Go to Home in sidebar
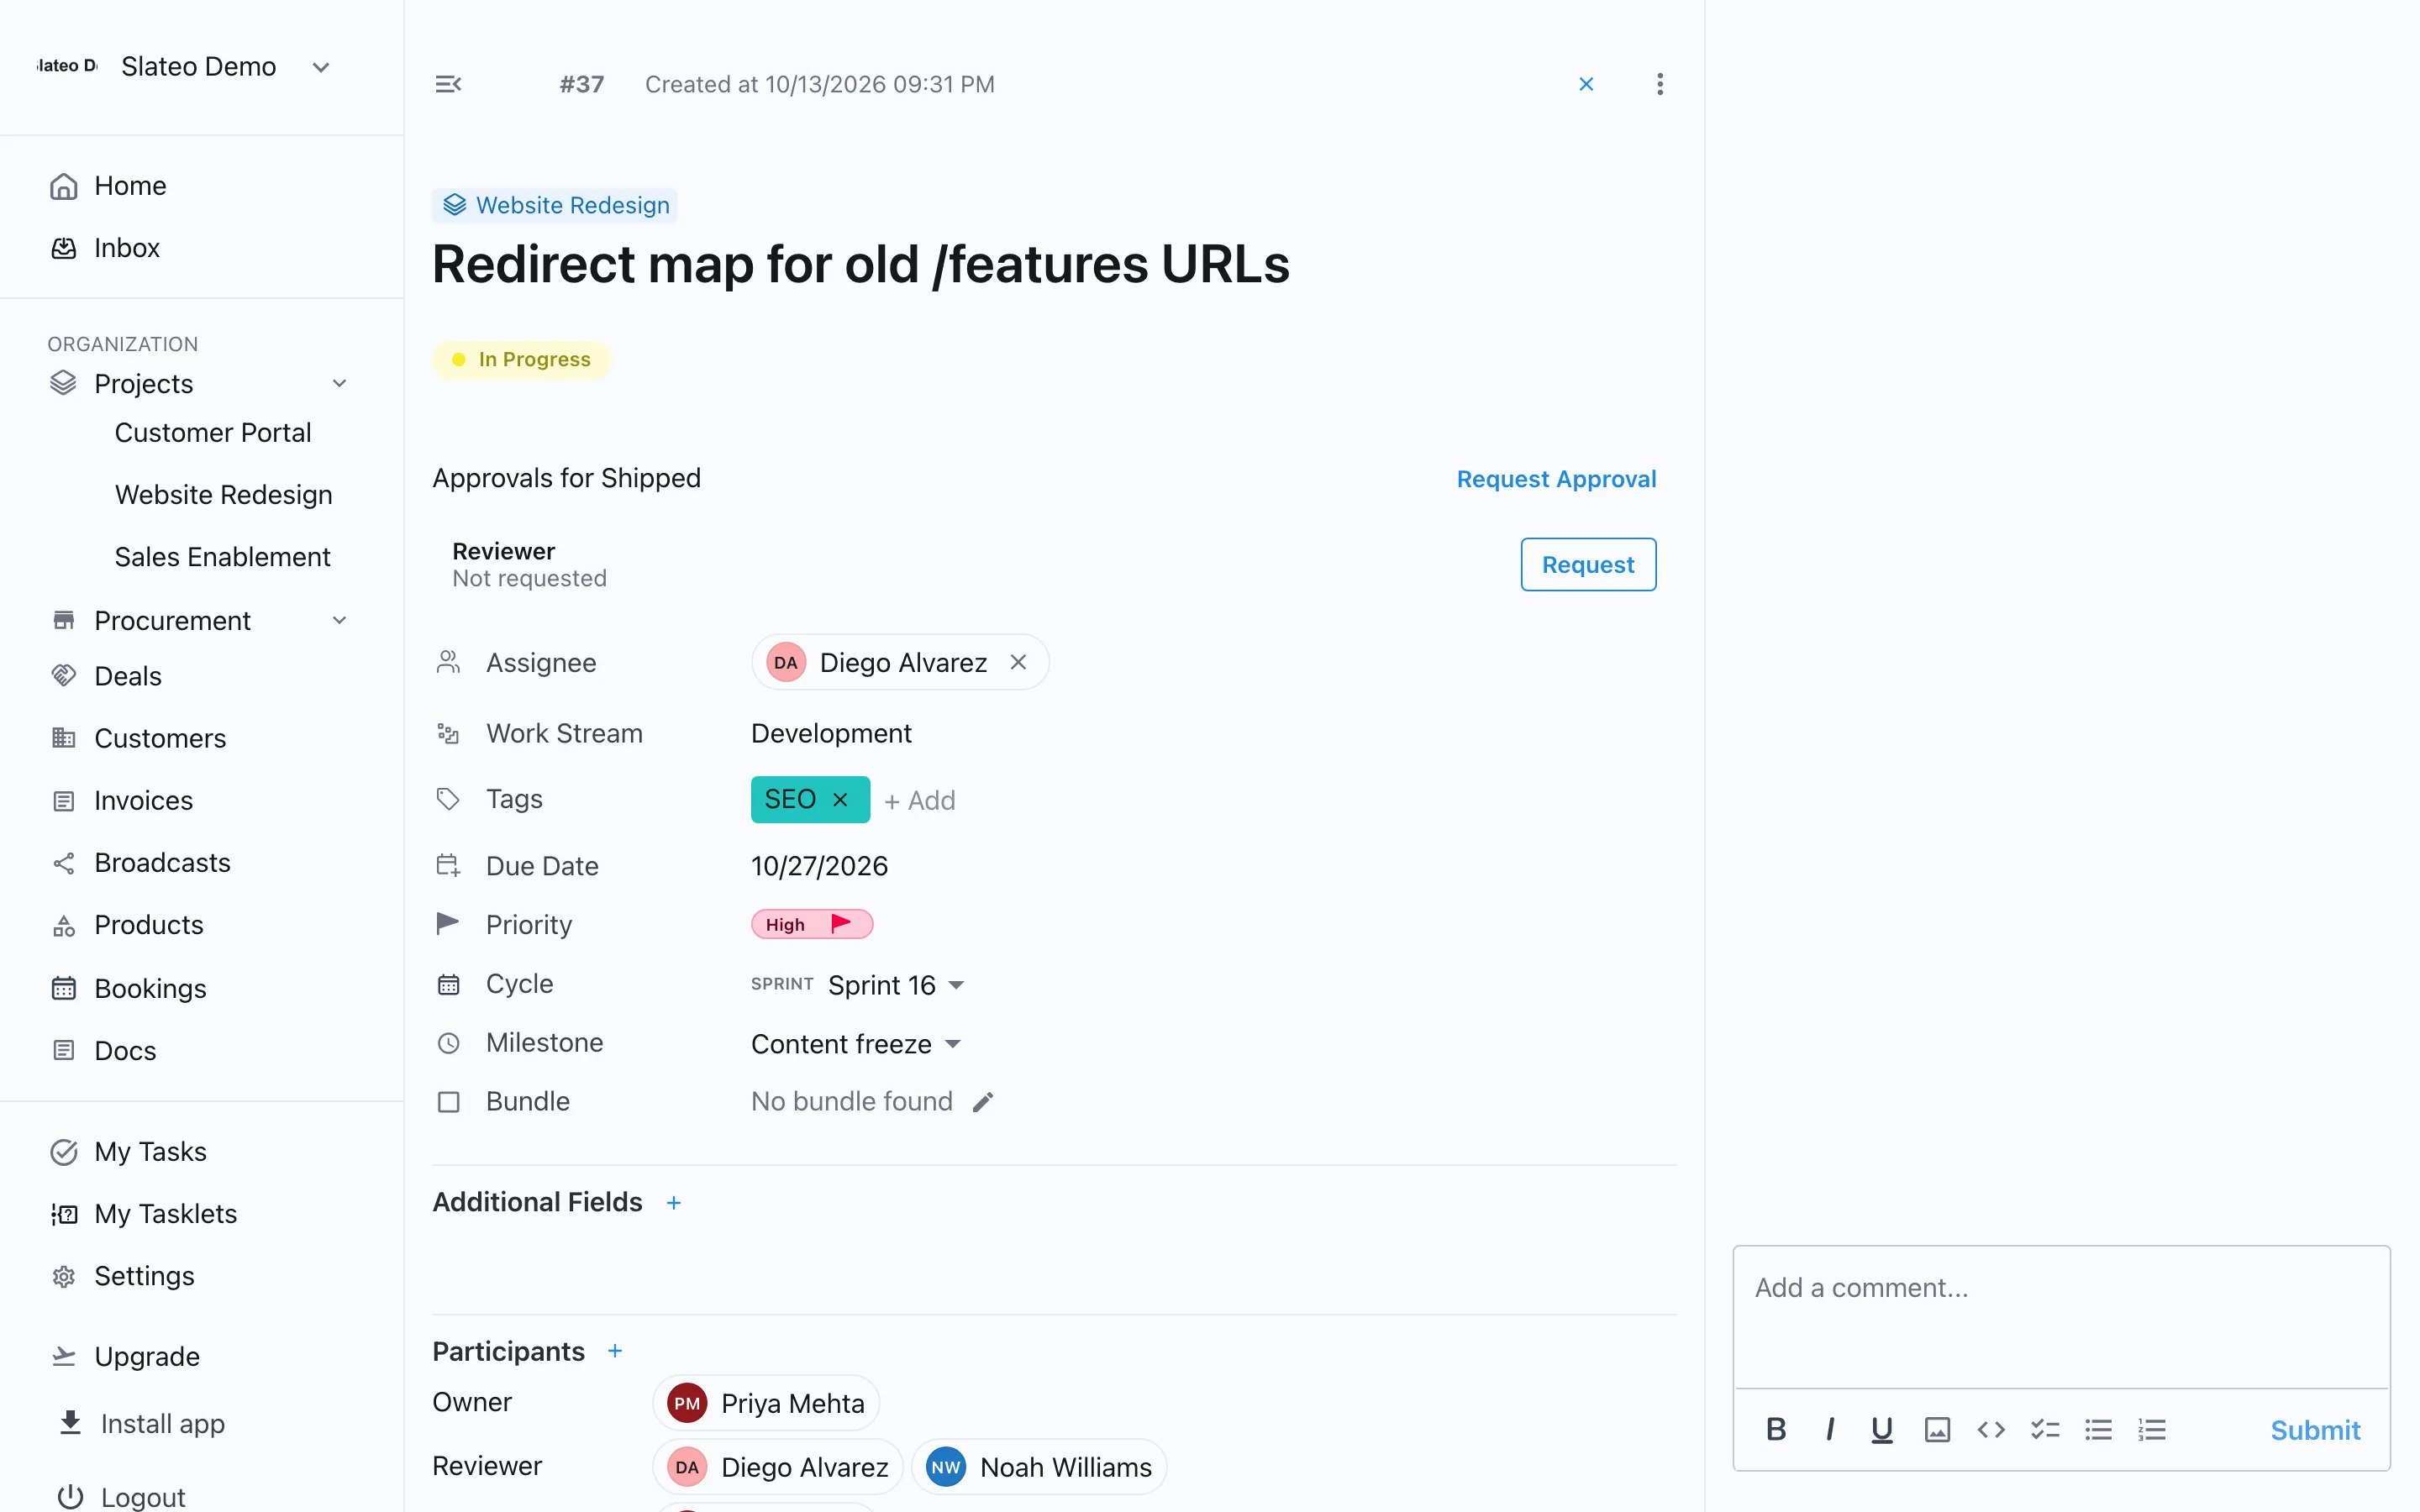Image resolution: width=2420 pixels, height=1512 pixels. tap(130, 185)
